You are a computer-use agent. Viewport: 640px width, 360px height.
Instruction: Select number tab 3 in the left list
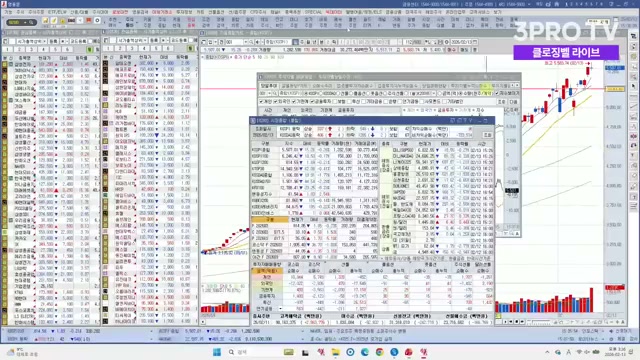31,49
